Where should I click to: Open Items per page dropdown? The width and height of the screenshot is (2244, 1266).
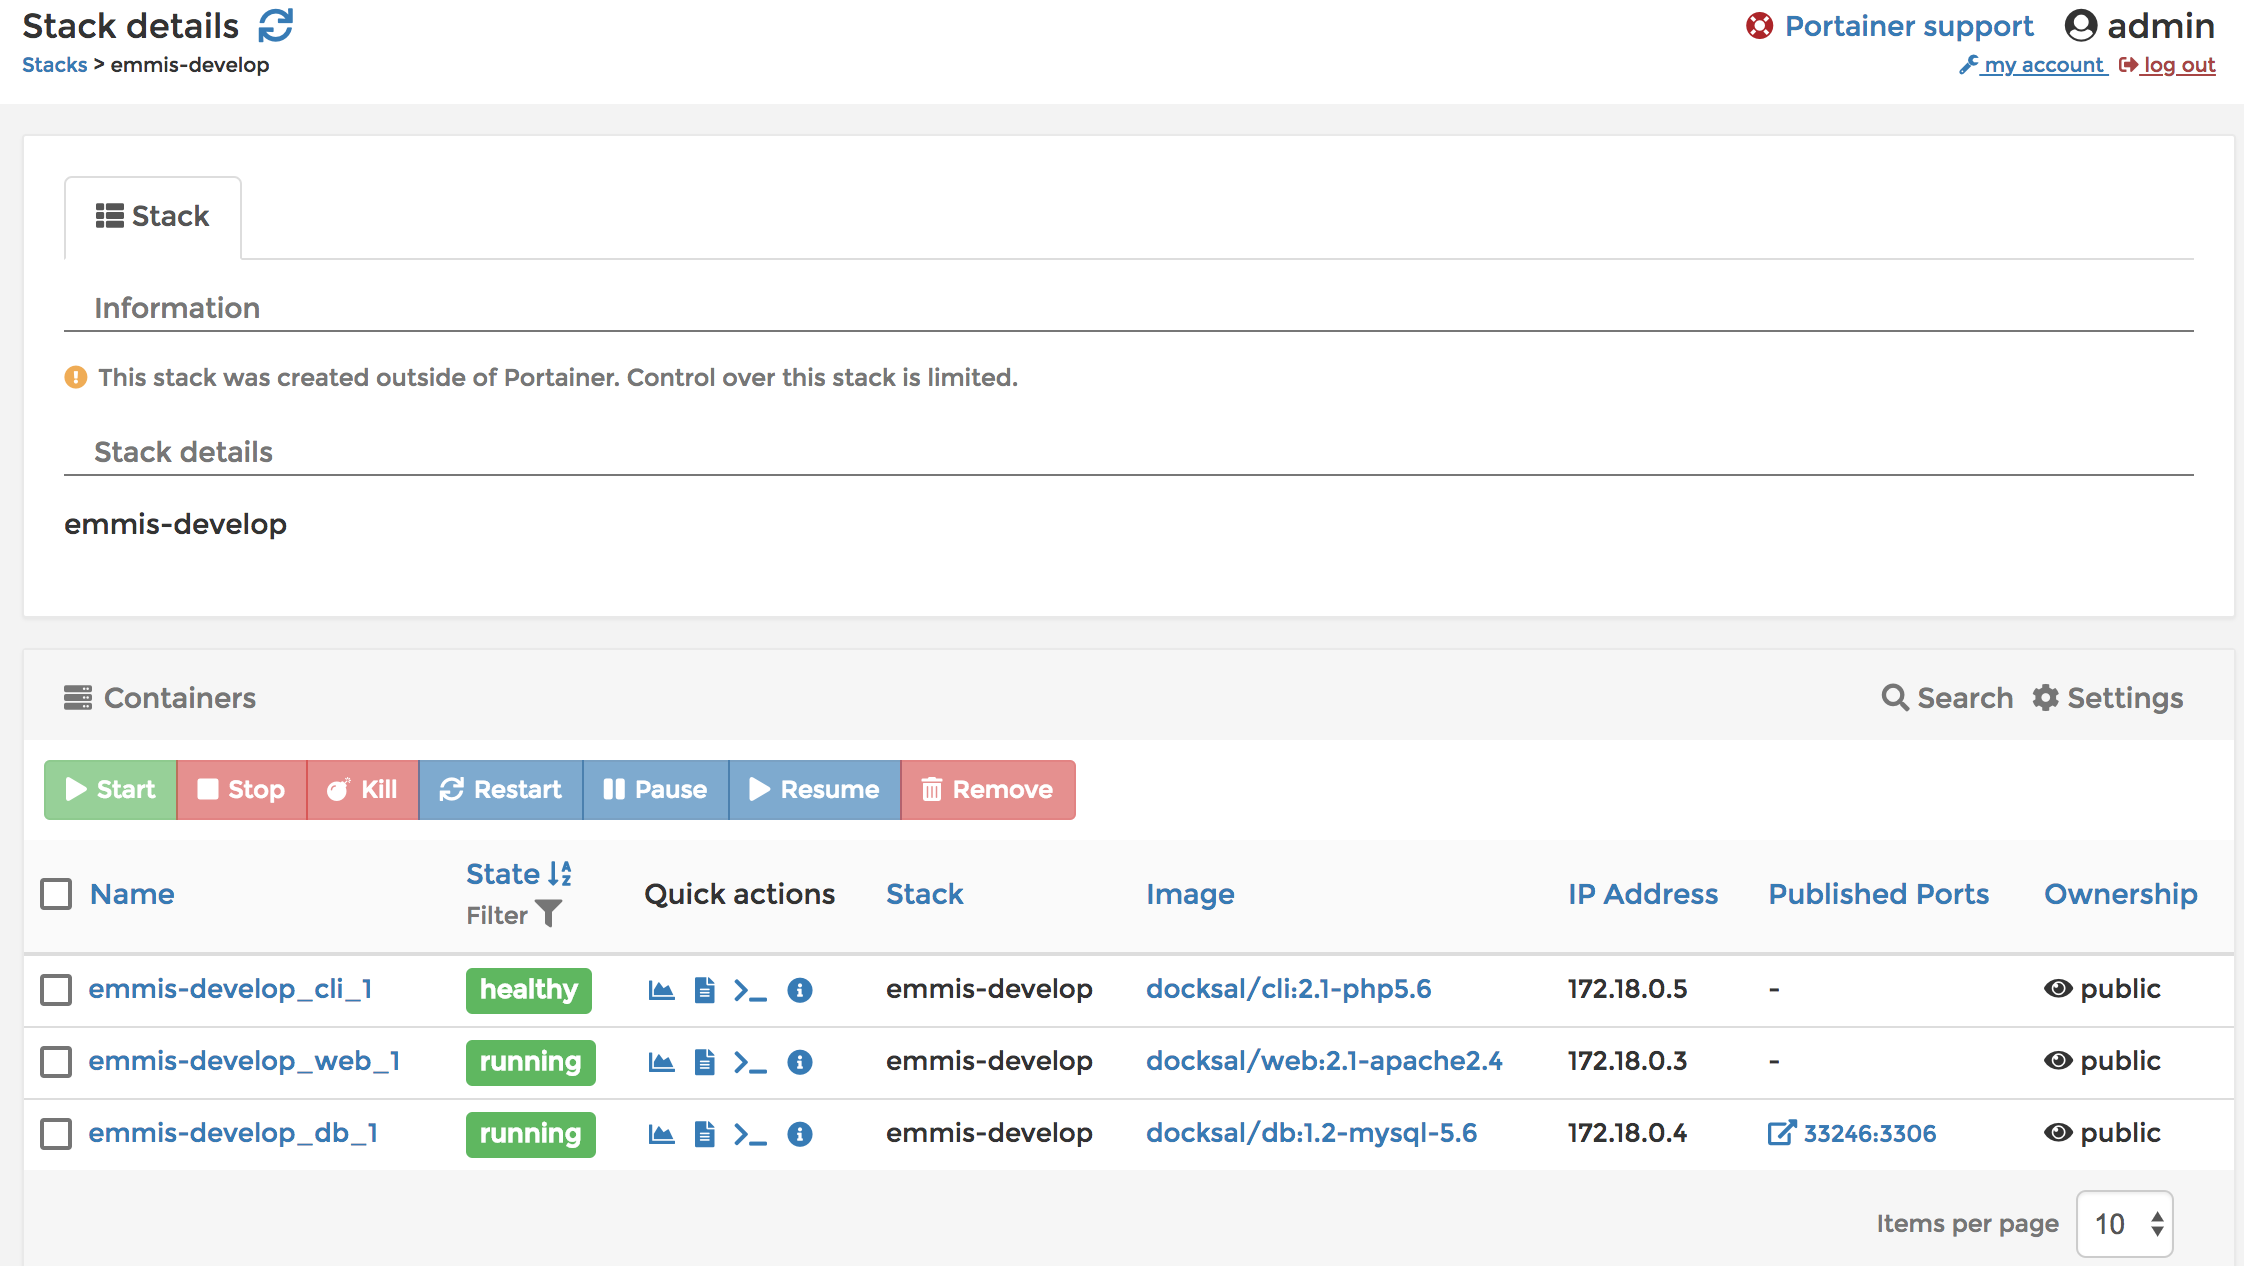2125,1224
